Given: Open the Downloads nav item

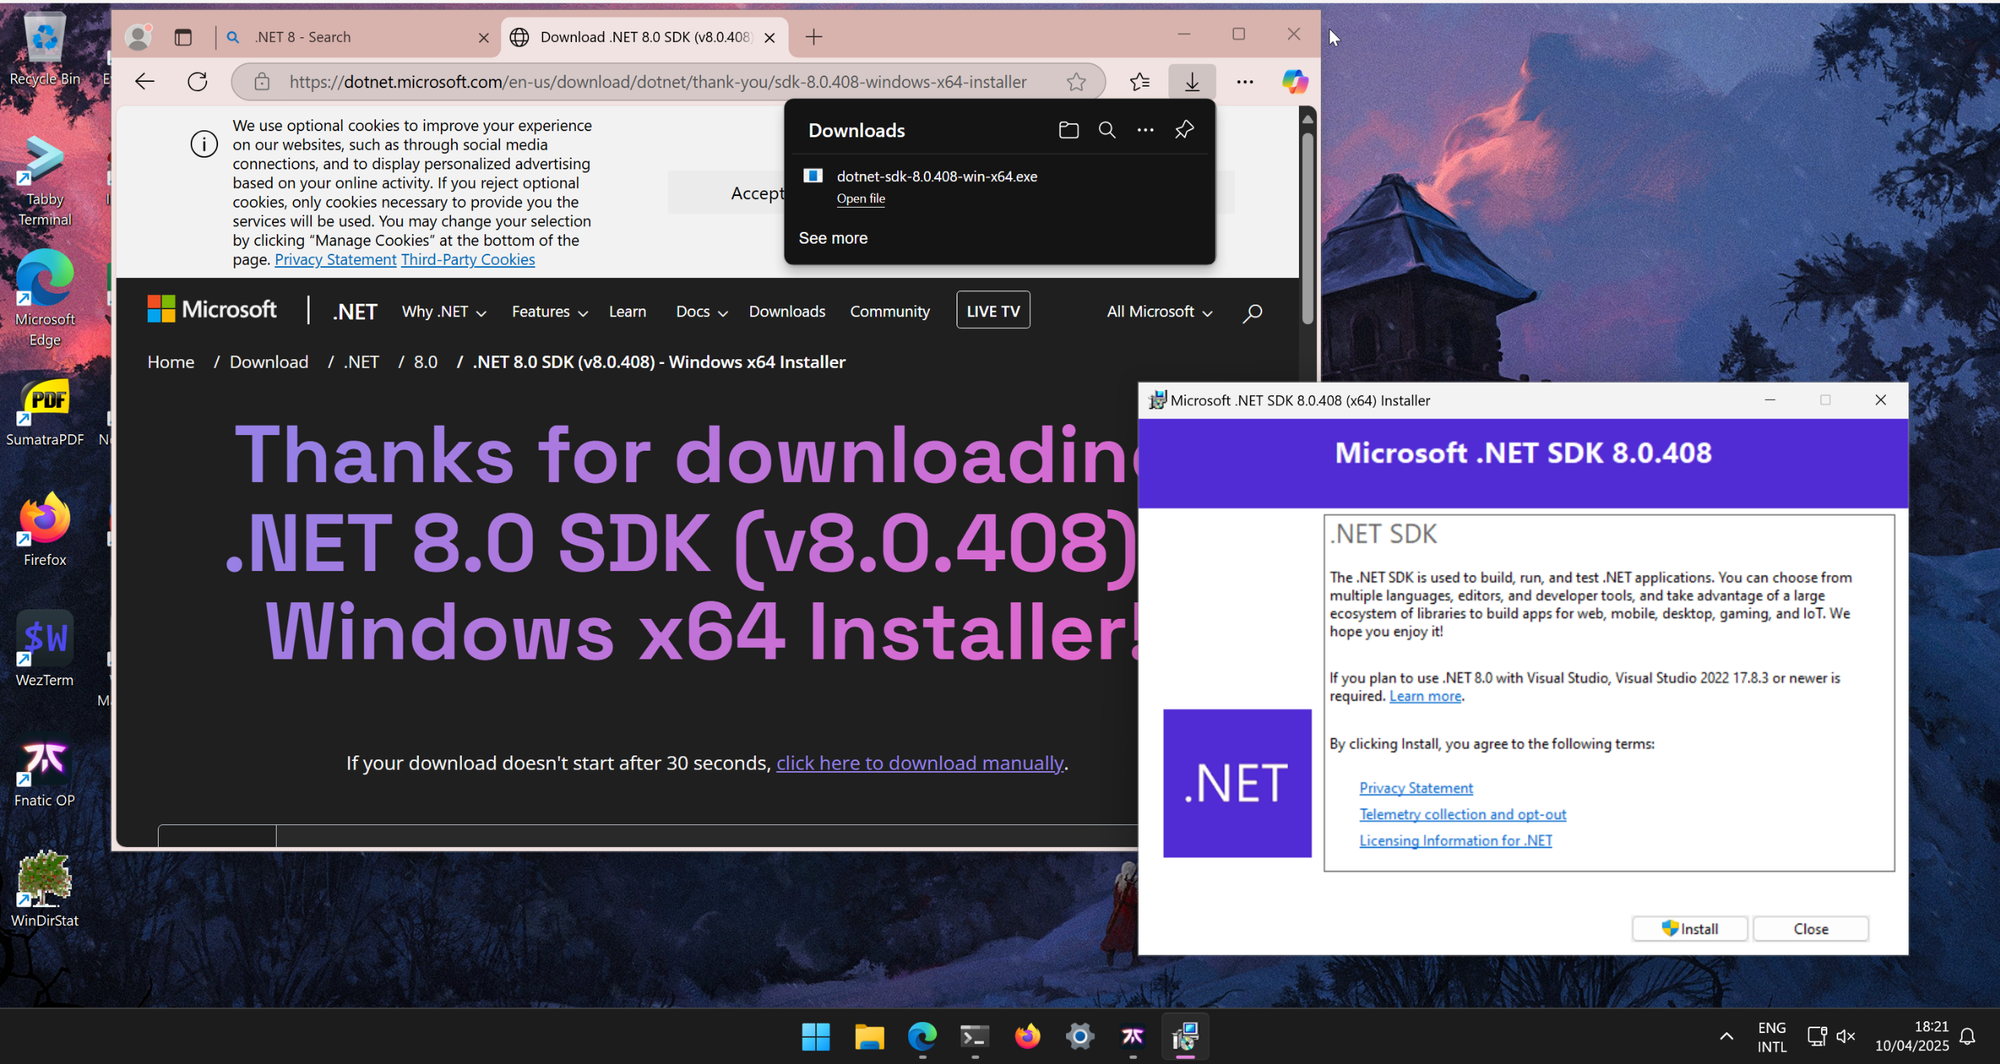Looking at the screenshot, I should [x=787, y=312].
